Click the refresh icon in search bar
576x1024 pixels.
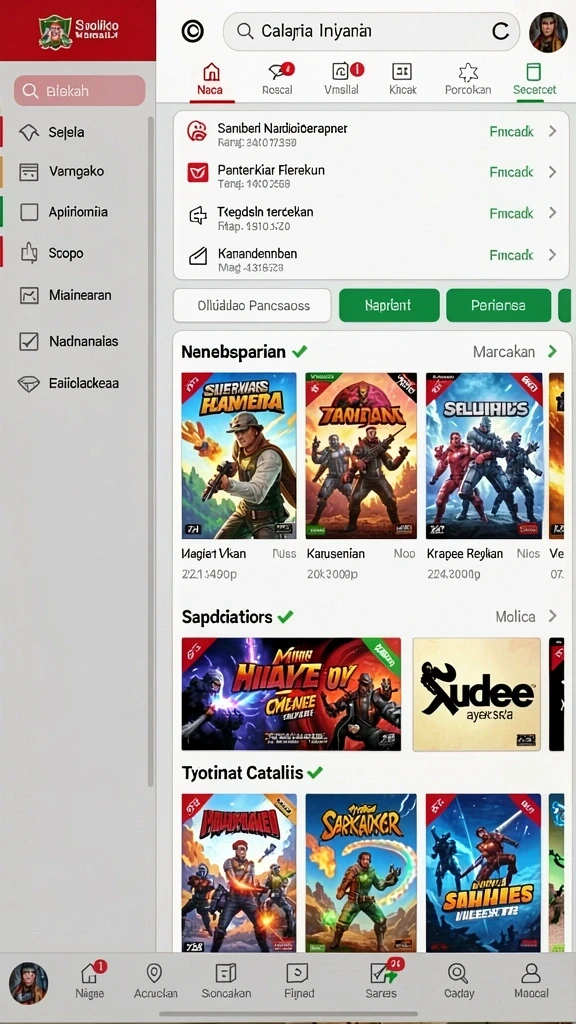click(500, 31)
